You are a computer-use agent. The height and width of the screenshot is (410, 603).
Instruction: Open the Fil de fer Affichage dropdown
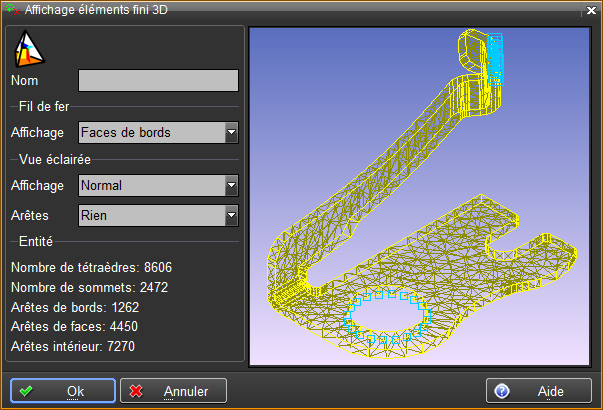158,133
